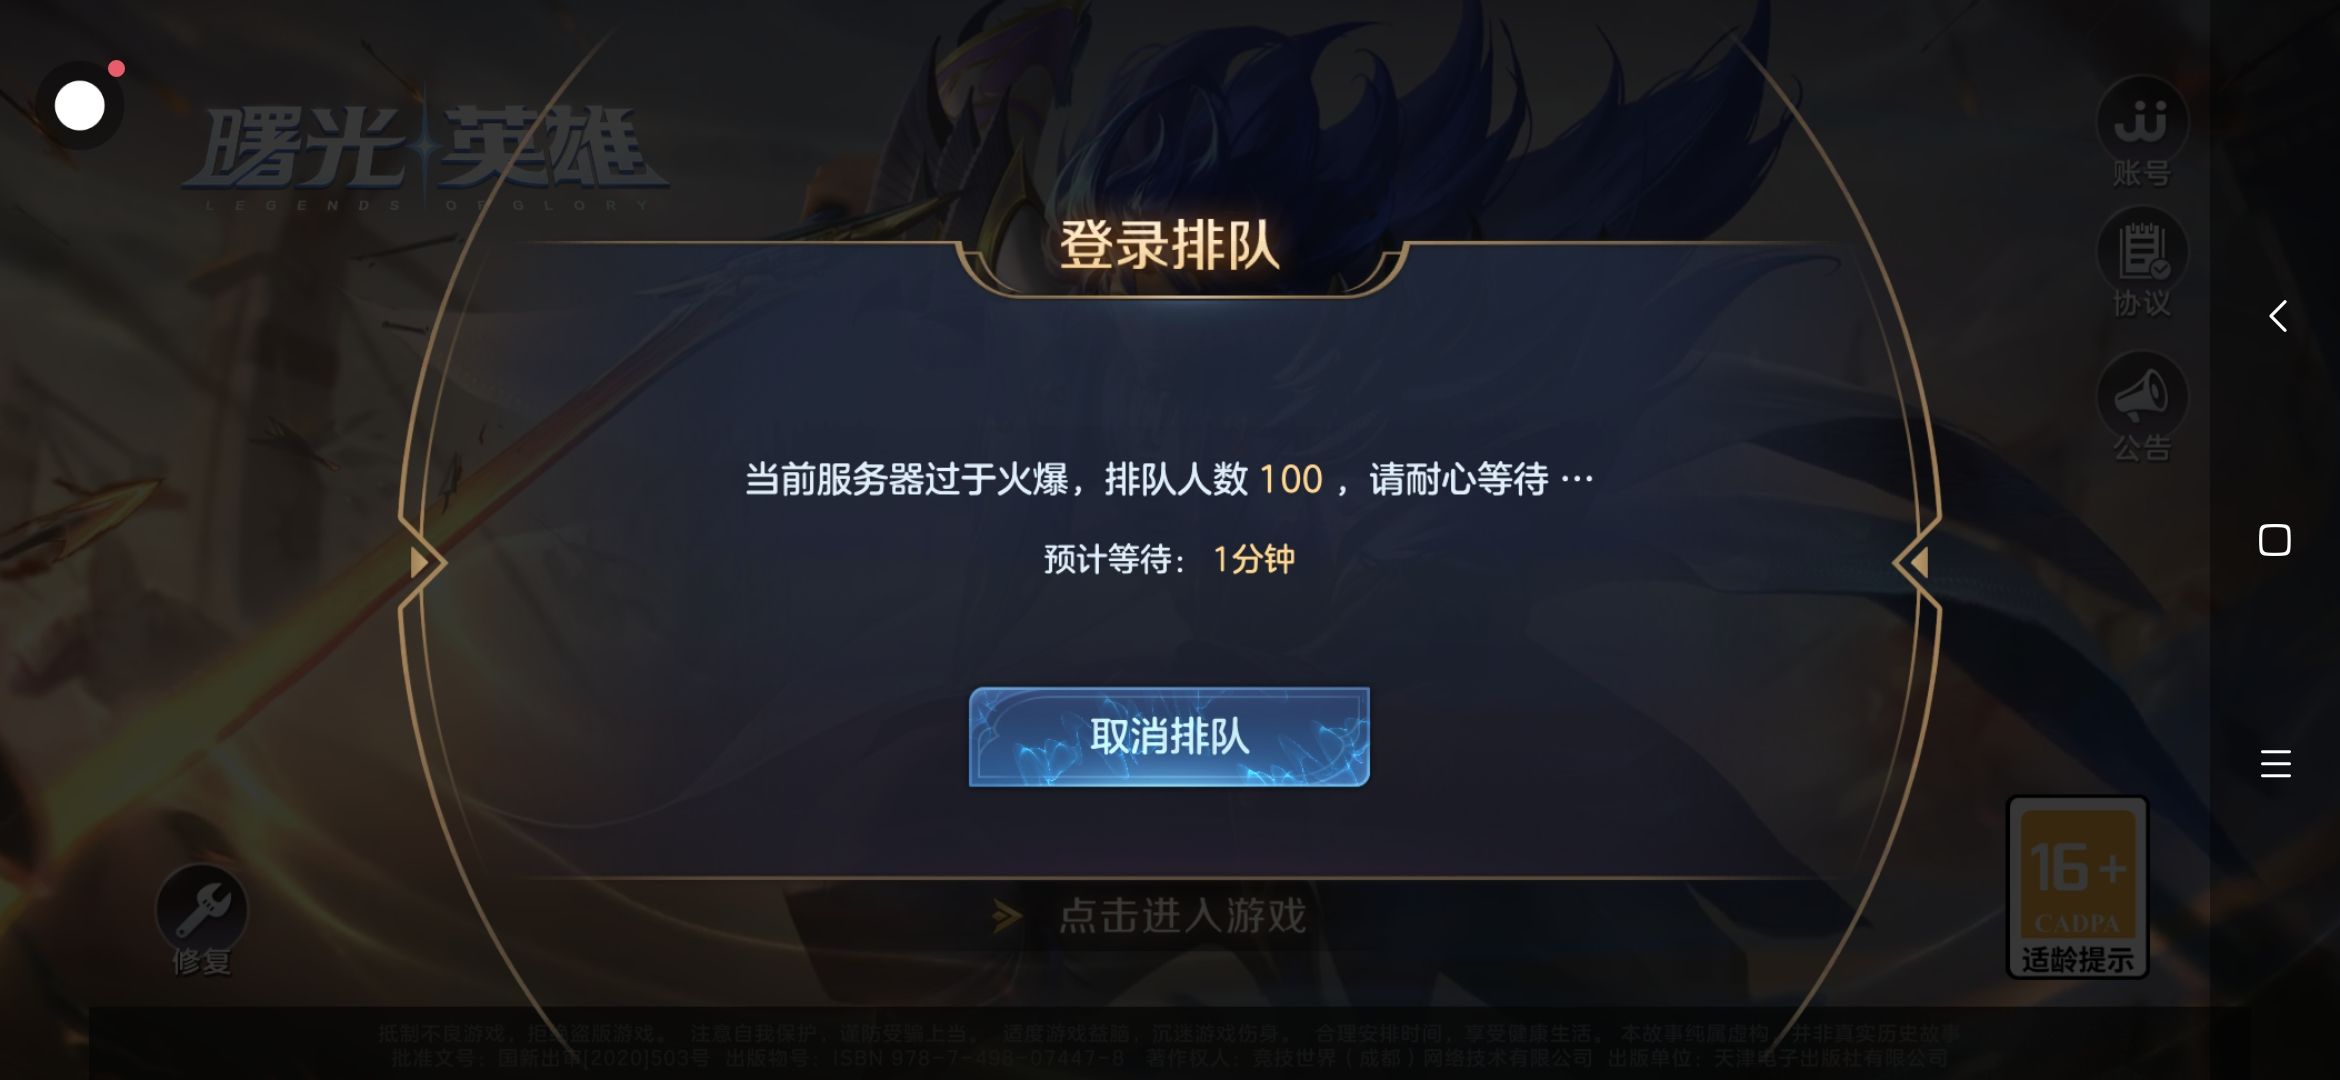This screenshot has width=2340, height=1080.
Task: Click the 登录排队 dialog title
Action: click(1169, 246)
